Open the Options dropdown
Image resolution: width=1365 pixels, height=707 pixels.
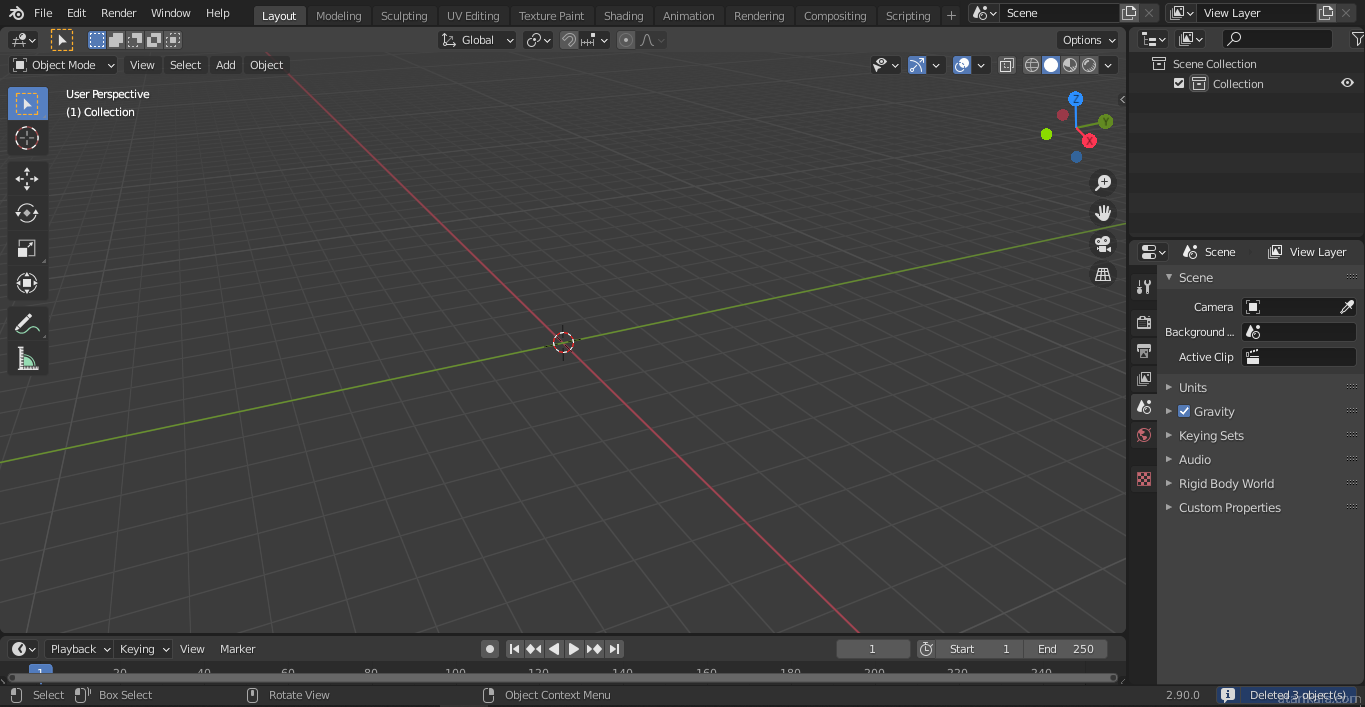(1089, 40)
